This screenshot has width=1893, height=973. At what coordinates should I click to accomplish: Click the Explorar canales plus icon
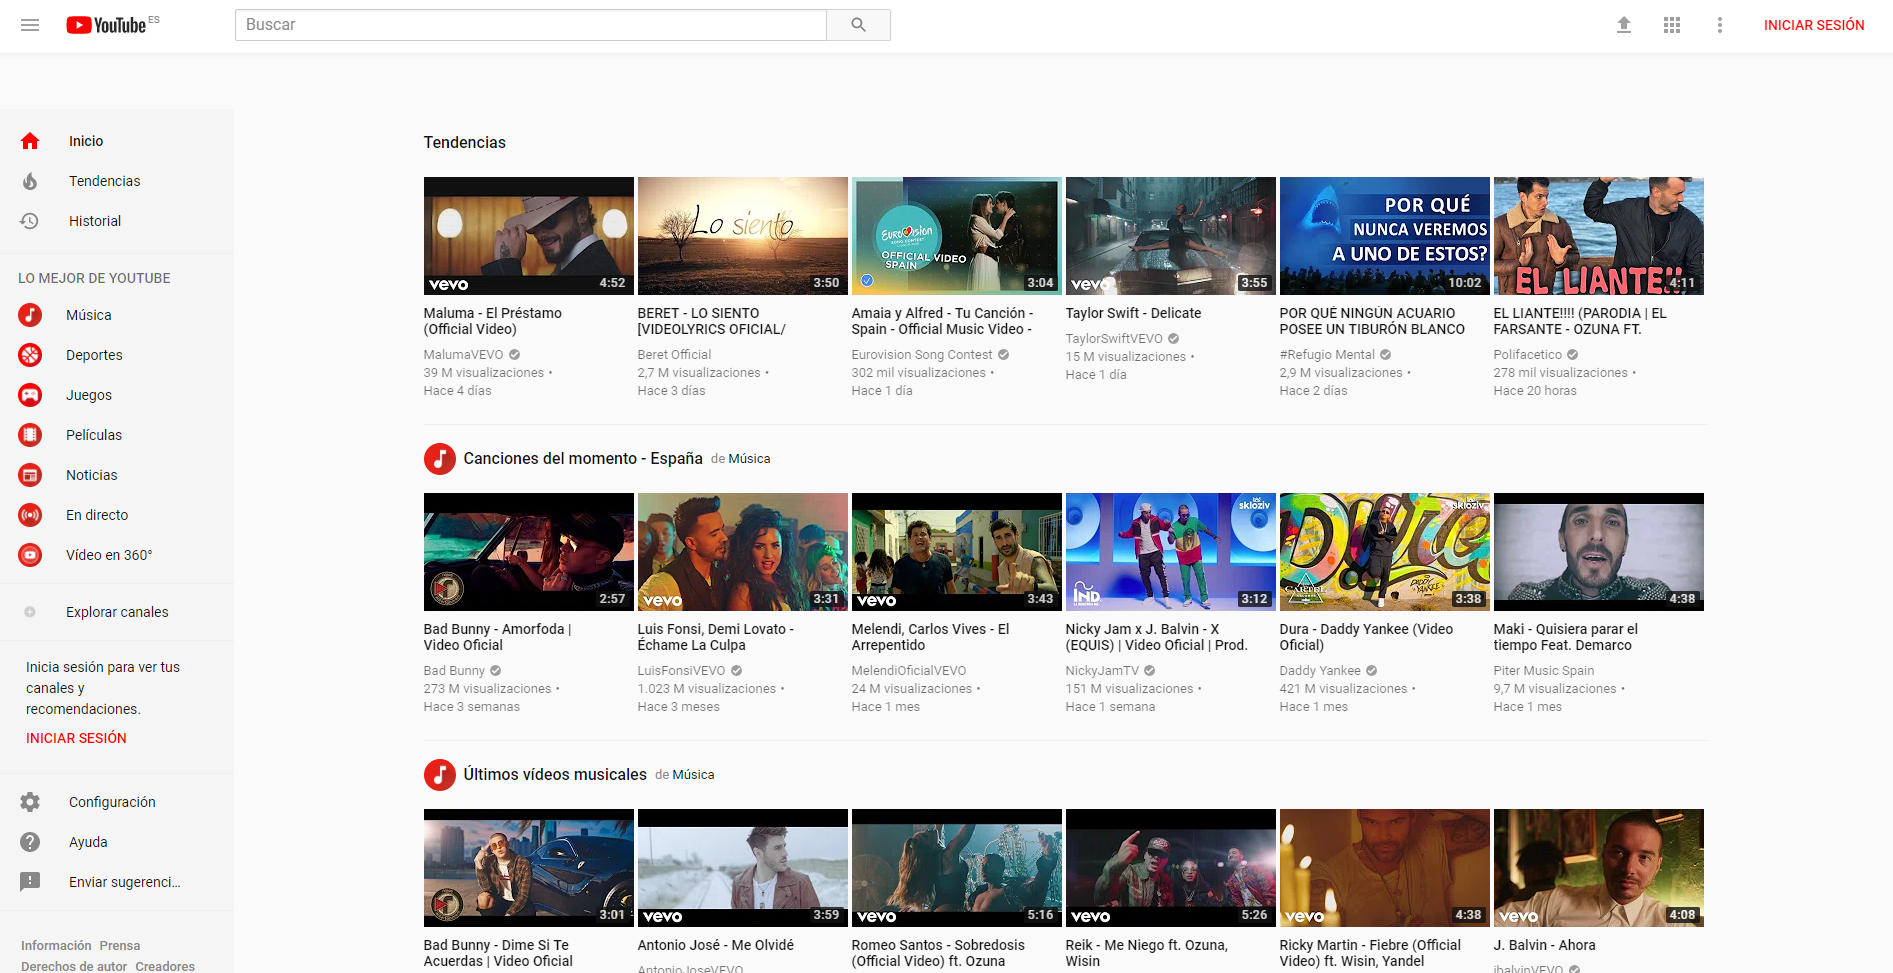click(30, 612)
